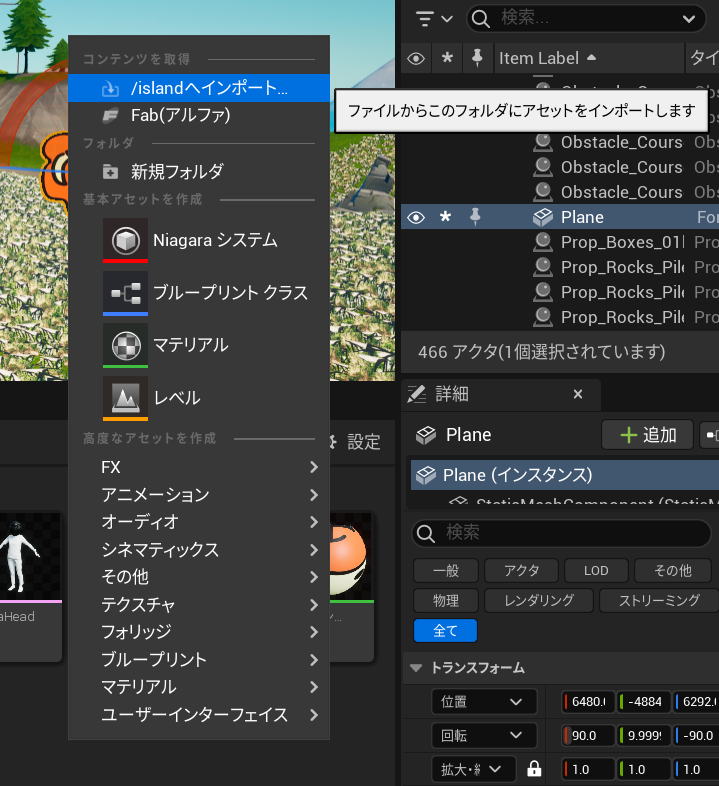The height and width of the screenshot is (786, 719).
Task: Open the テクスチャ submenu
Action: click(199, 605)
